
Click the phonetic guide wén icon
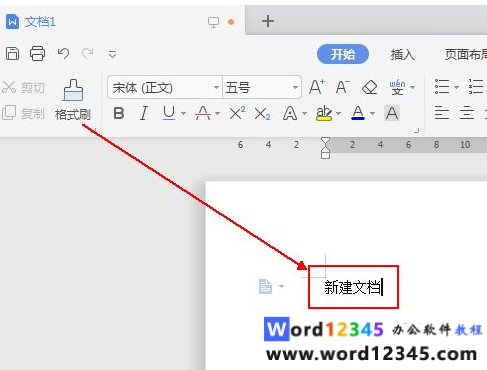pos(397,87)
